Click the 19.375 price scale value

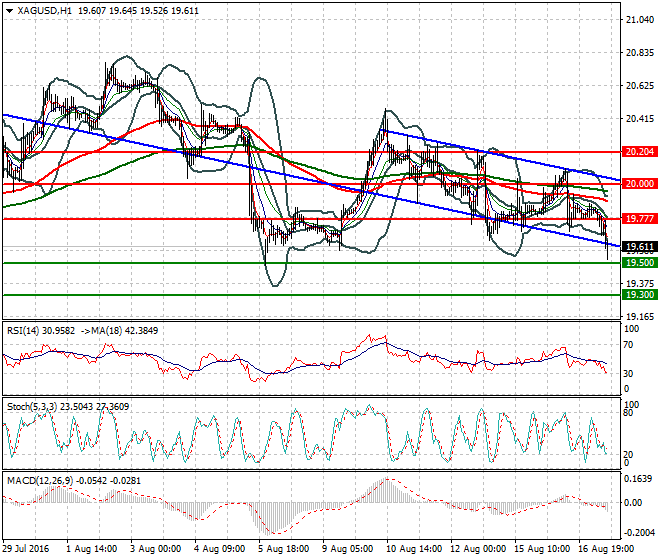pos(640,283)
